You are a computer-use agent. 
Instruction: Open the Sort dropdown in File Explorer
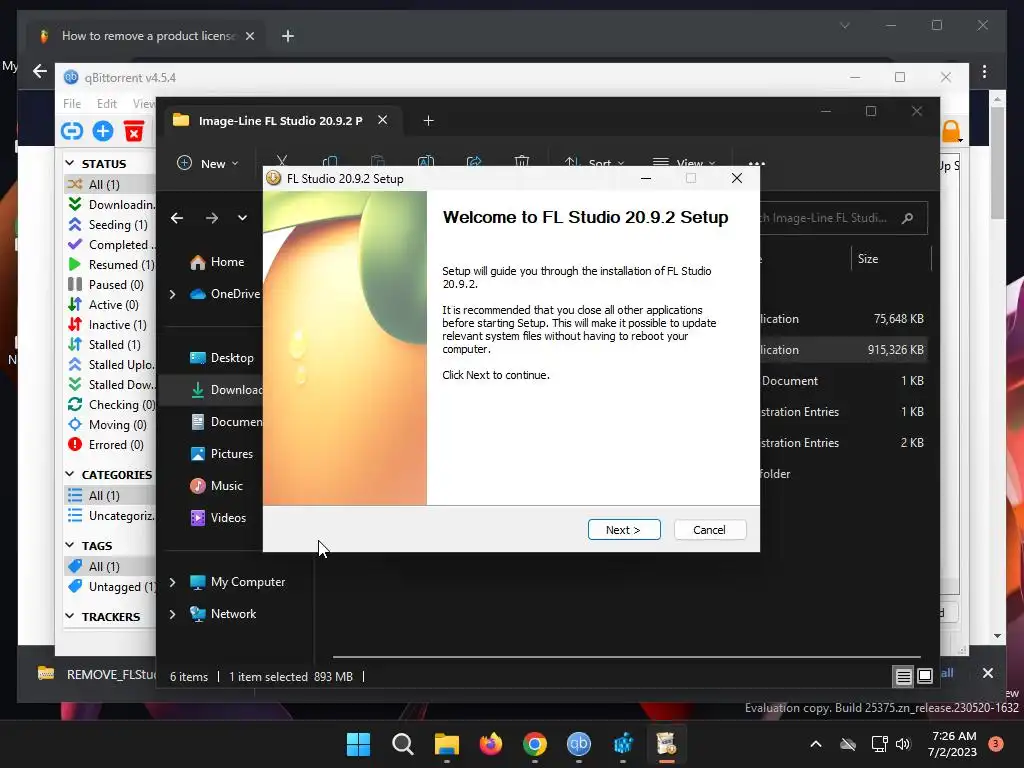(x=594, y=163)
